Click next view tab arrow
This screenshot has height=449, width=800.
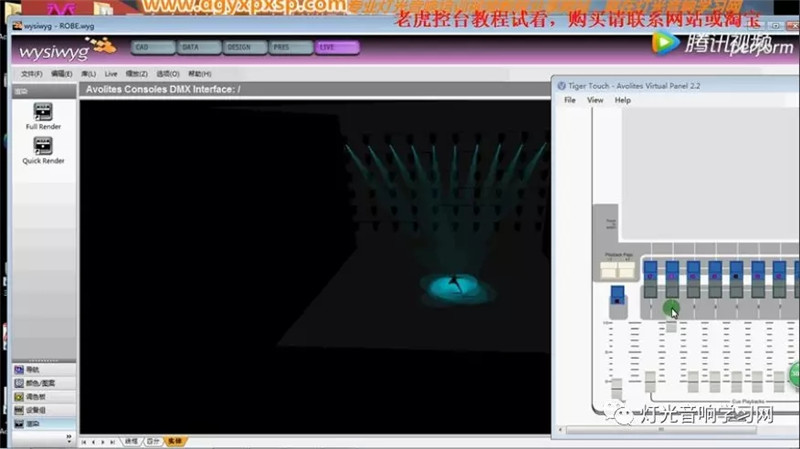click(103, 442)
